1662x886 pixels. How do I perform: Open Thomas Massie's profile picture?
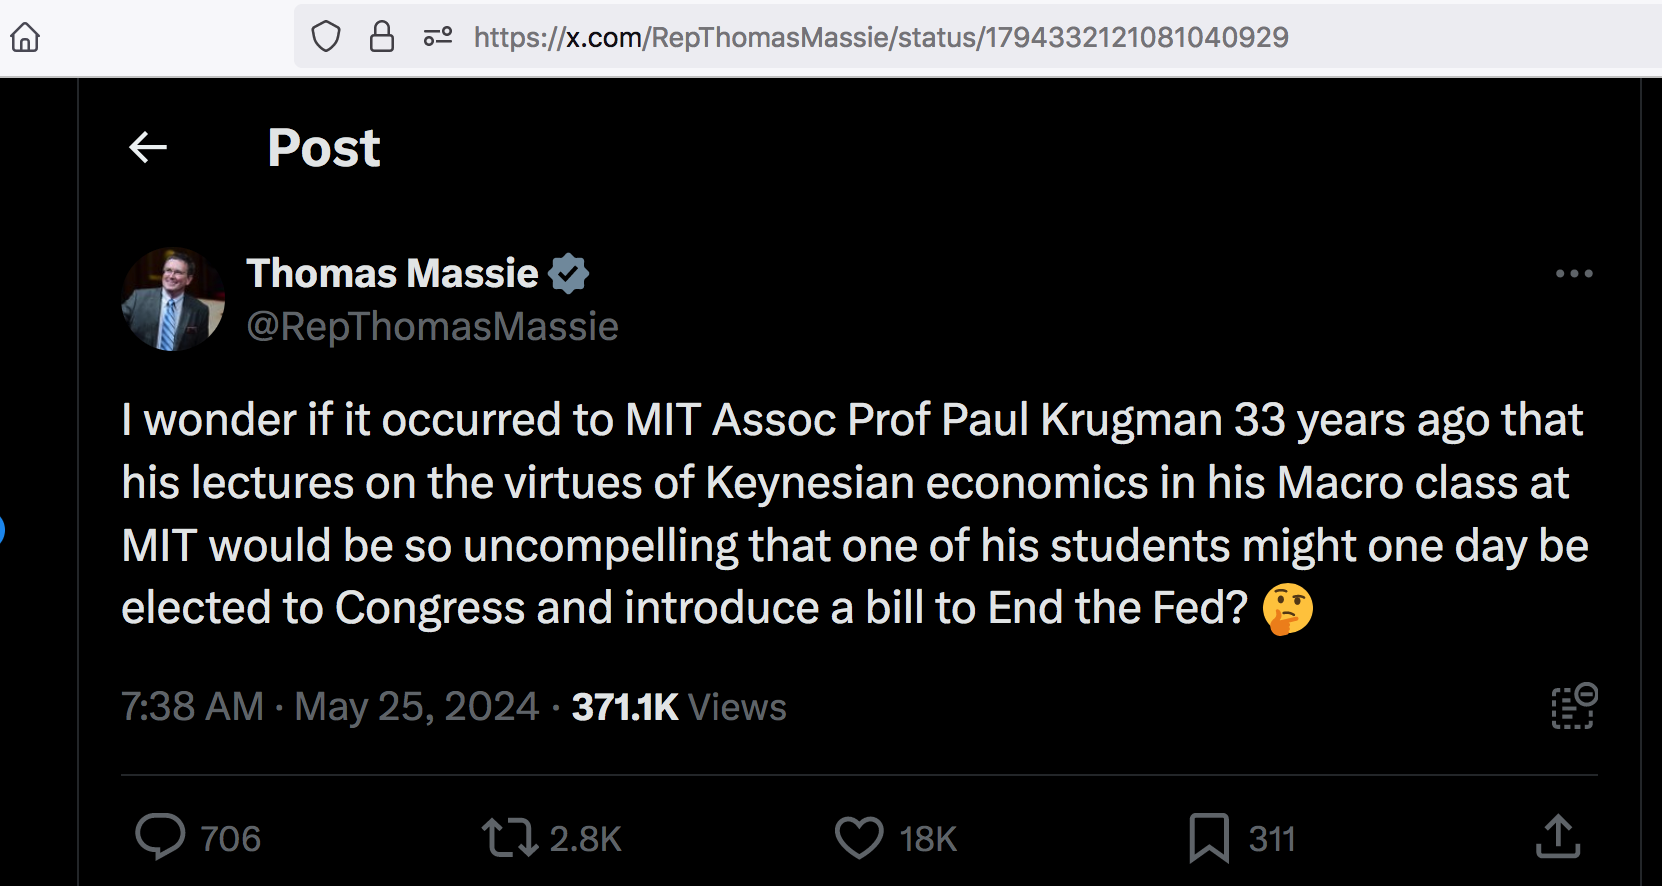point(173,299)
